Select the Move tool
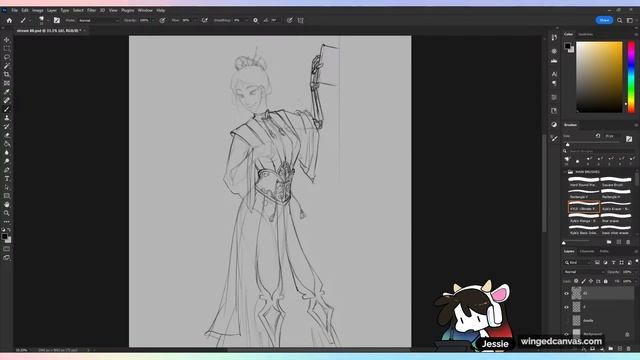 pos(7,40)
